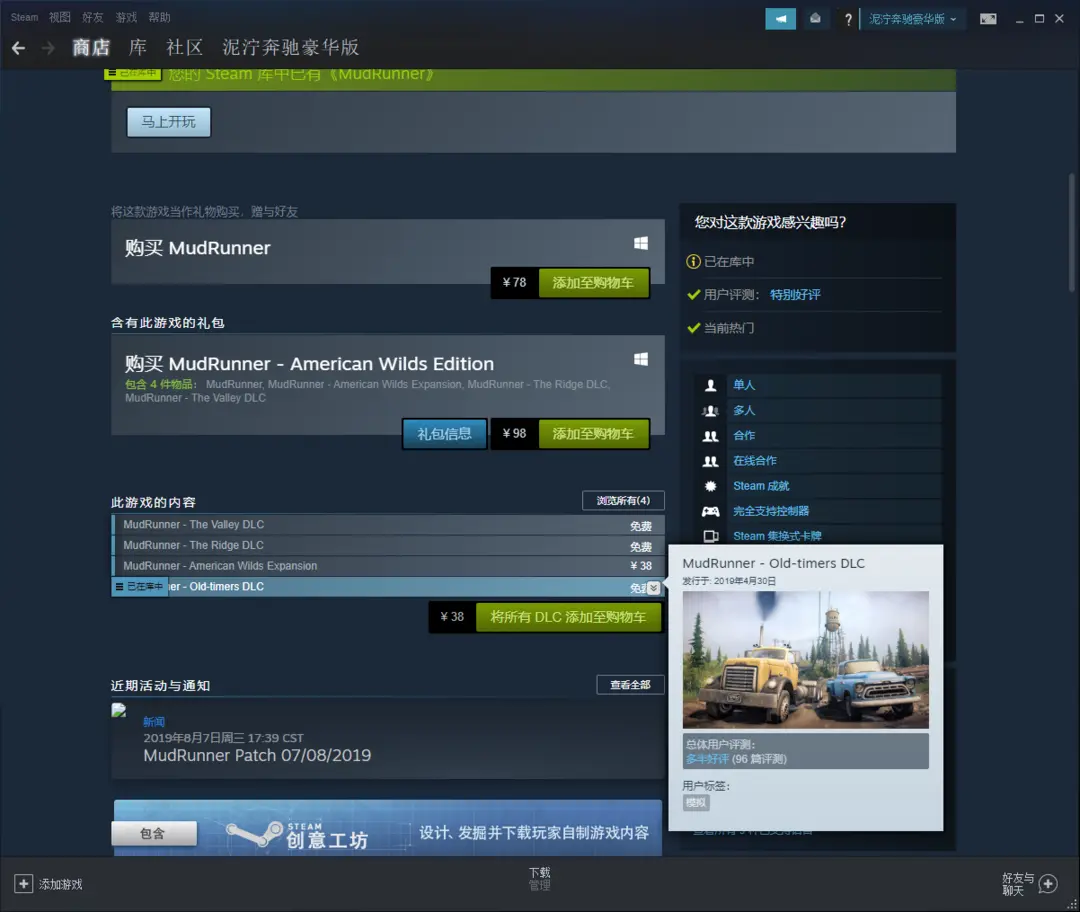
Task: Click the controller support gamepad icon
Action: pyautogui.click(x=710, y=511)
